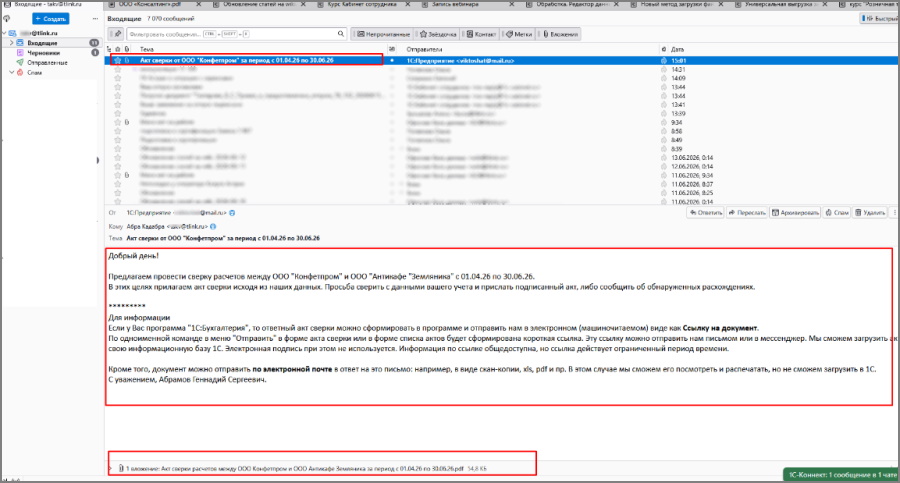Click the Быстрый фильтр toolbar button

[879, 18]
